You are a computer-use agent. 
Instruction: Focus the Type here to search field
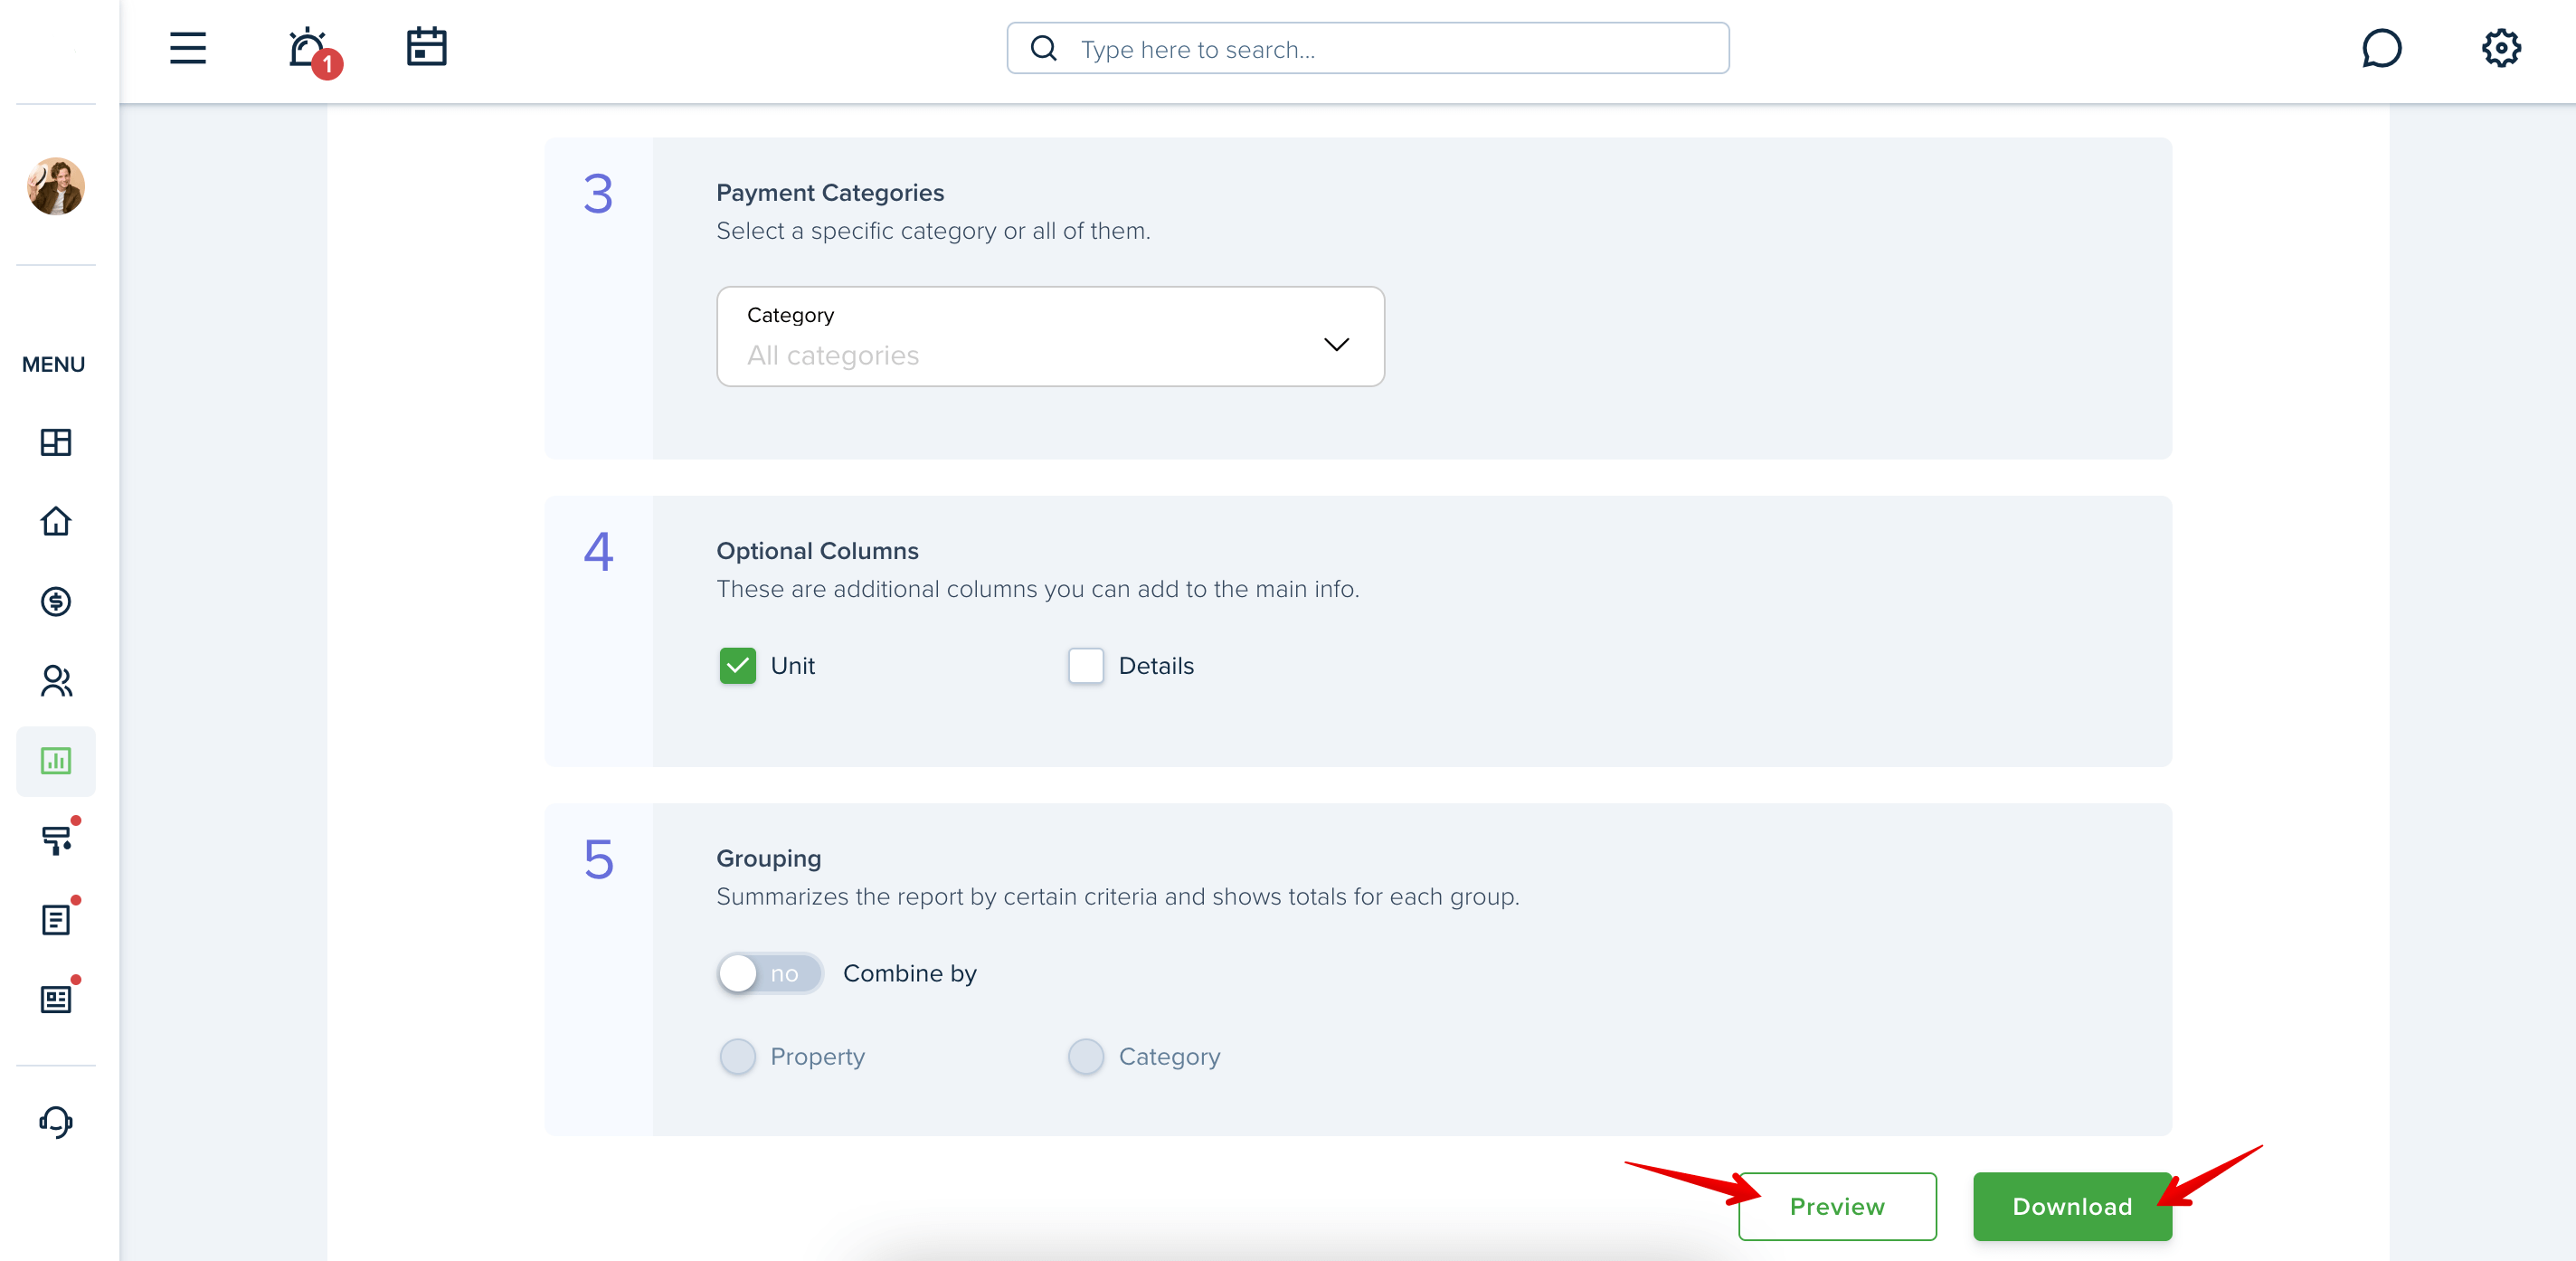(1368, 48)
